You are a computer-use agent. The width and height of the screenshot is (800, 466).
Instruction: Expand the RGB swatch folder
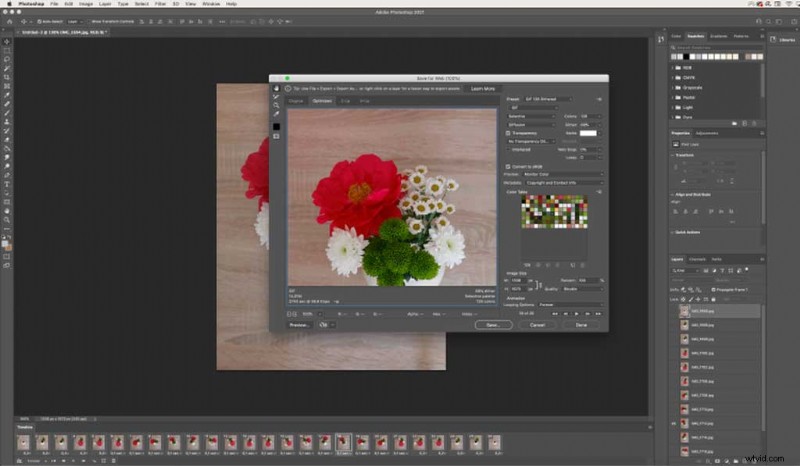pos(673,68)
